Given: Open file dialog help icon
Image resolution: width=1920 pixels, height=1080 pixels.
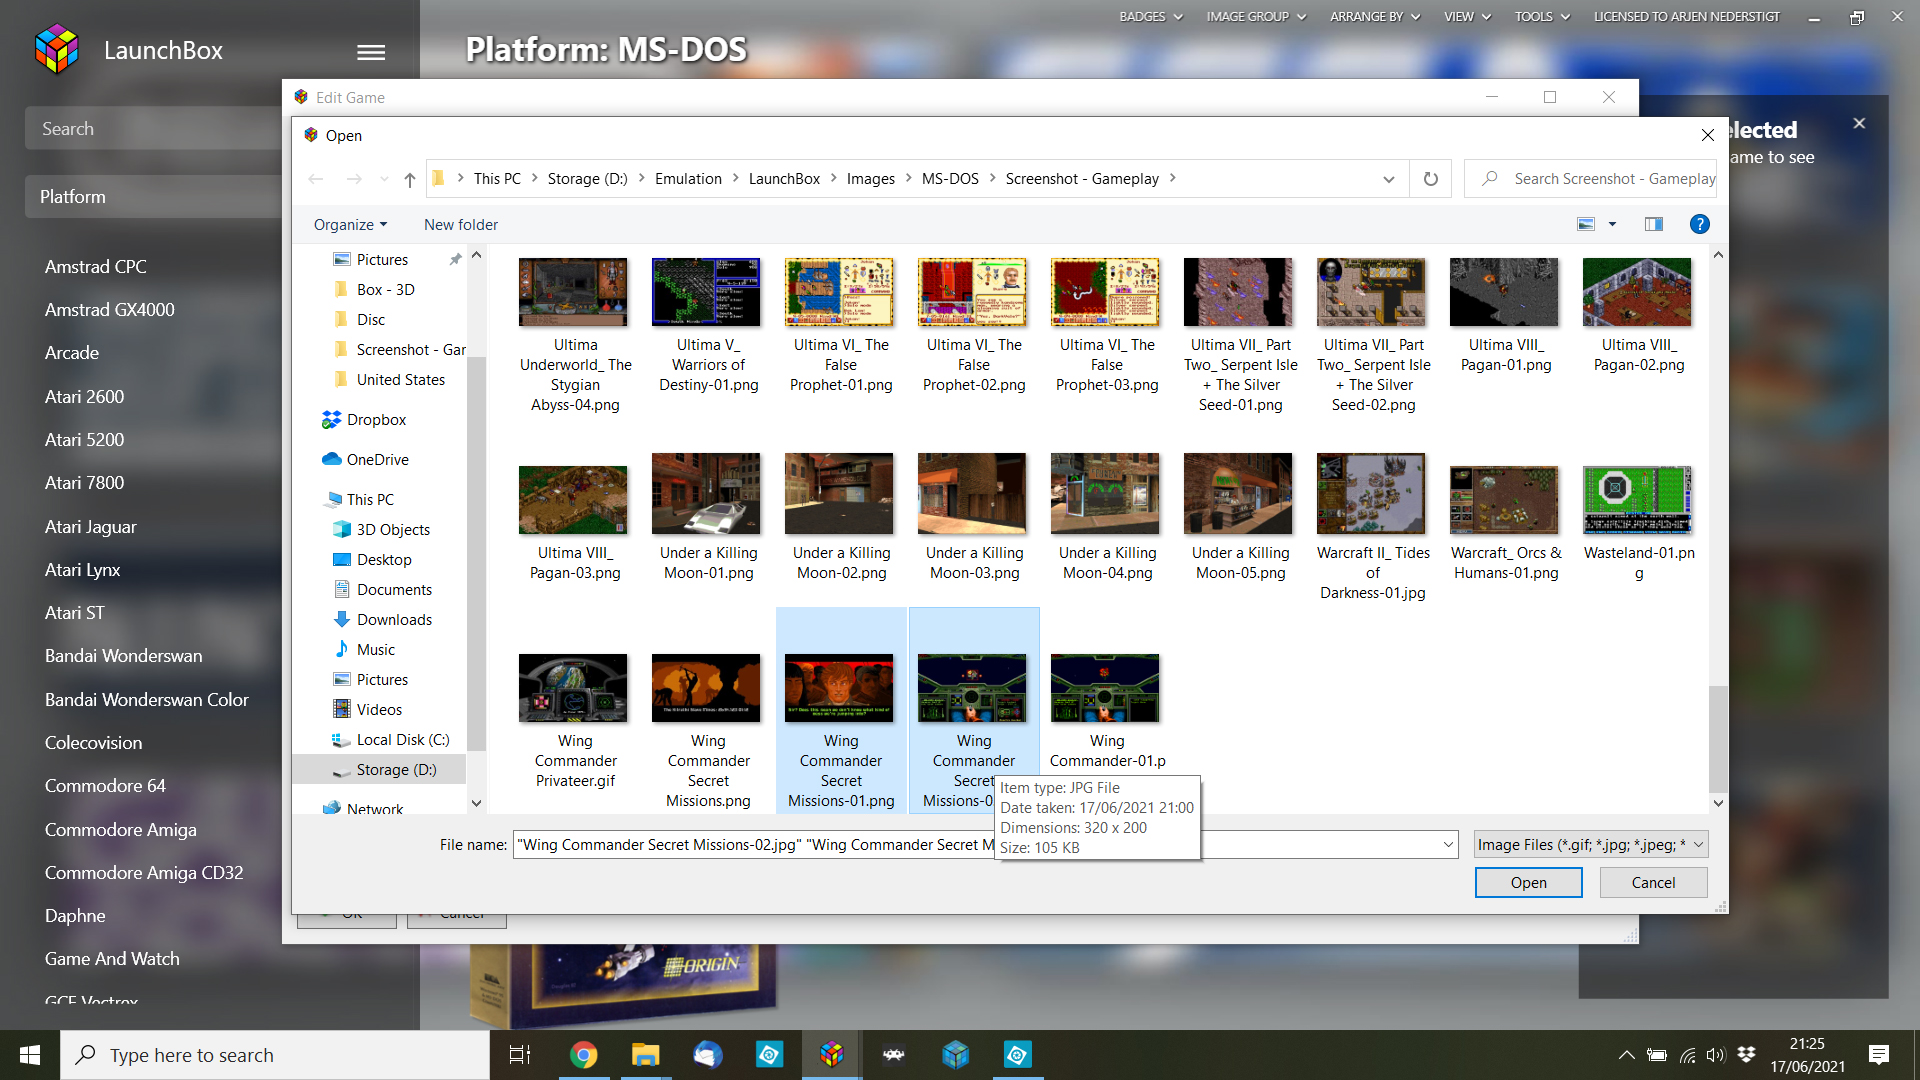Looking at the screenshot, I should [x=1699, y=225].
